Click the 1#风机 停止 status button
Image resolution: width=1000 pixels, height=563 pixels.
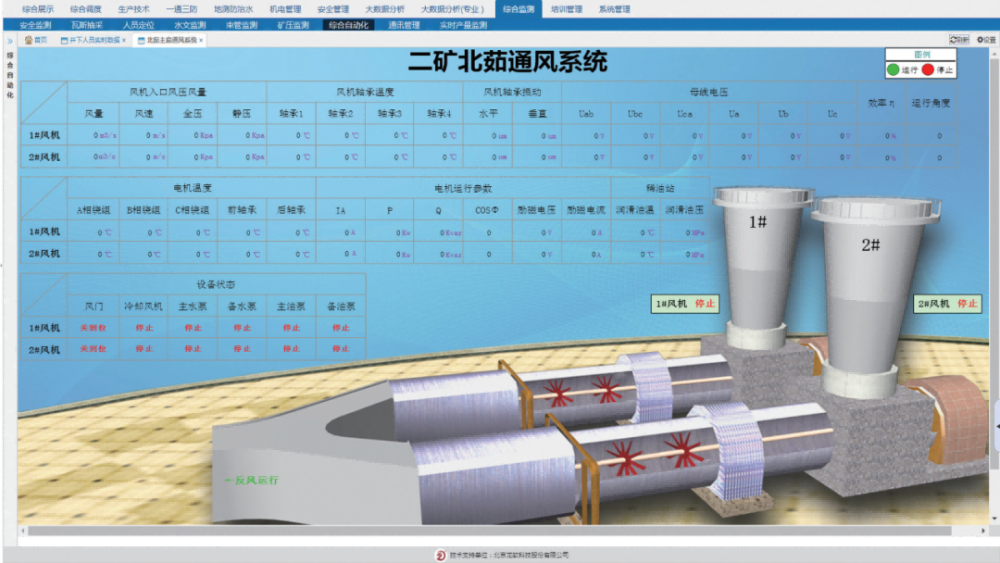point(686,303)
